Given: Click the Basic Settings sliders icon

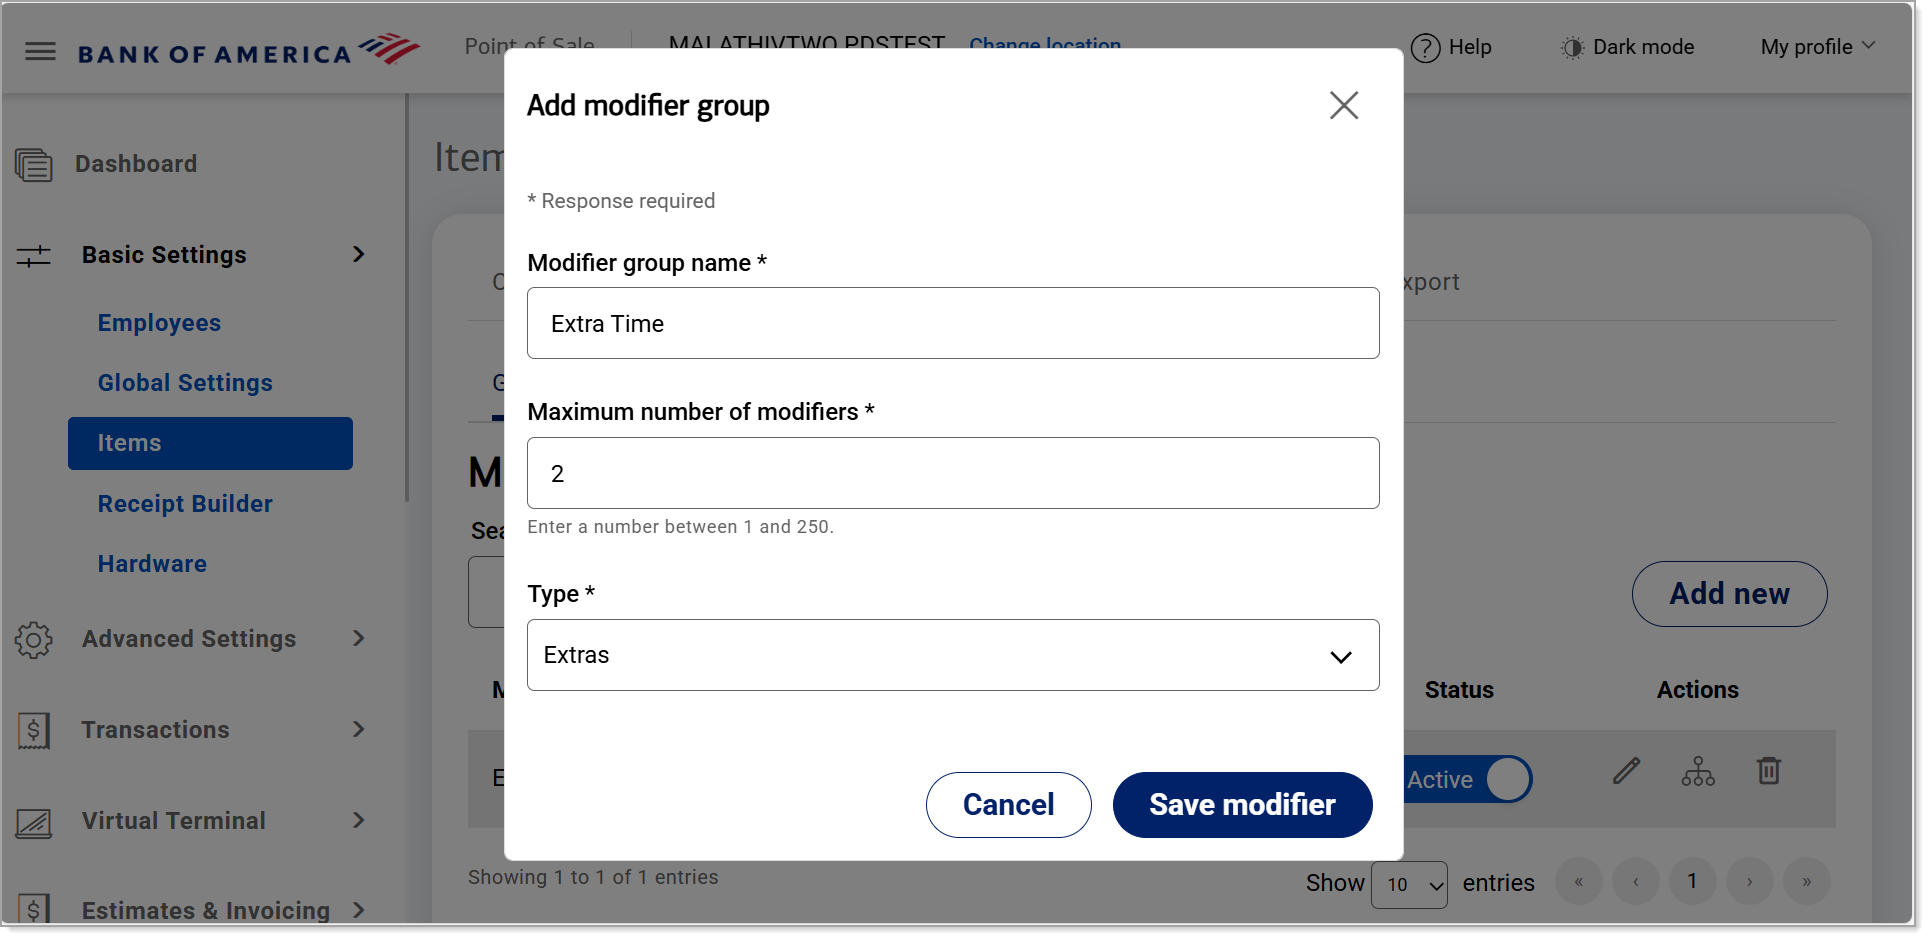Looking at the screenshot, I should 33,256.
